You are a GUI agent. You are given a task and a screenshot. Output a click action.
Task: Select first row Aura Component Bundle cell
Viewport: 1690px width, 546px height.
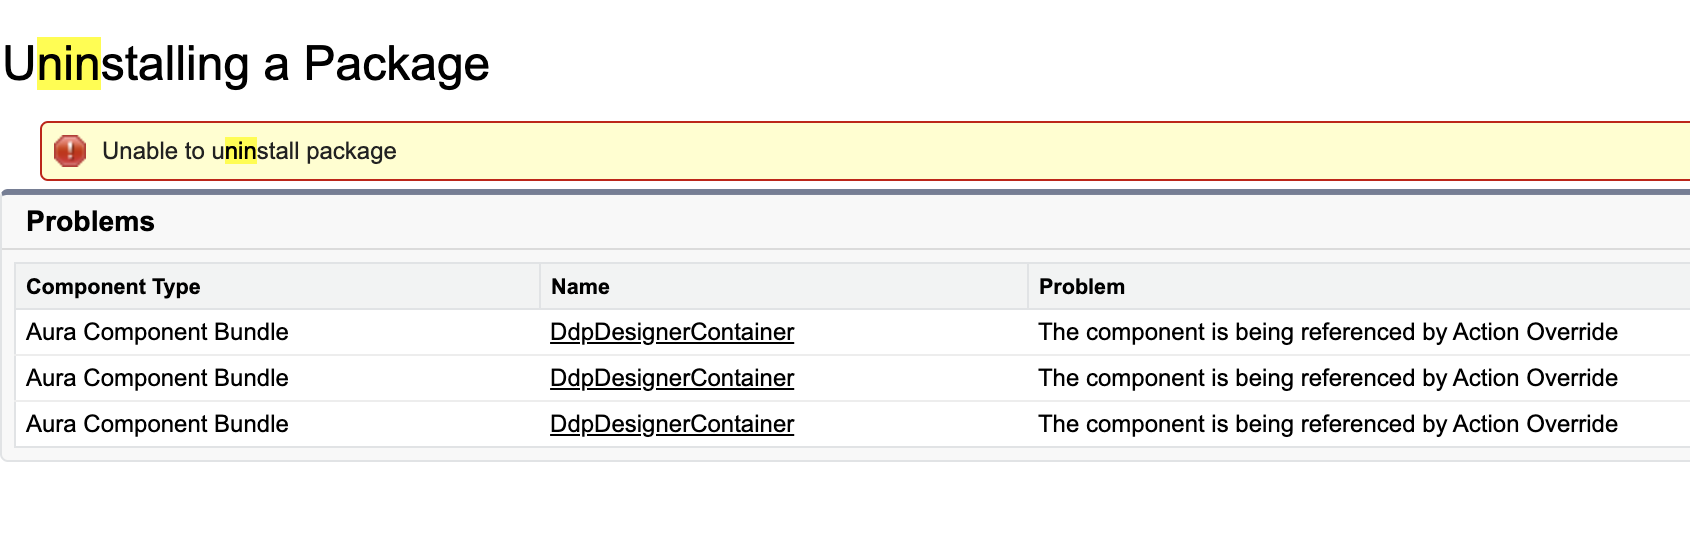pyautogui.click(x=157, y=332)
